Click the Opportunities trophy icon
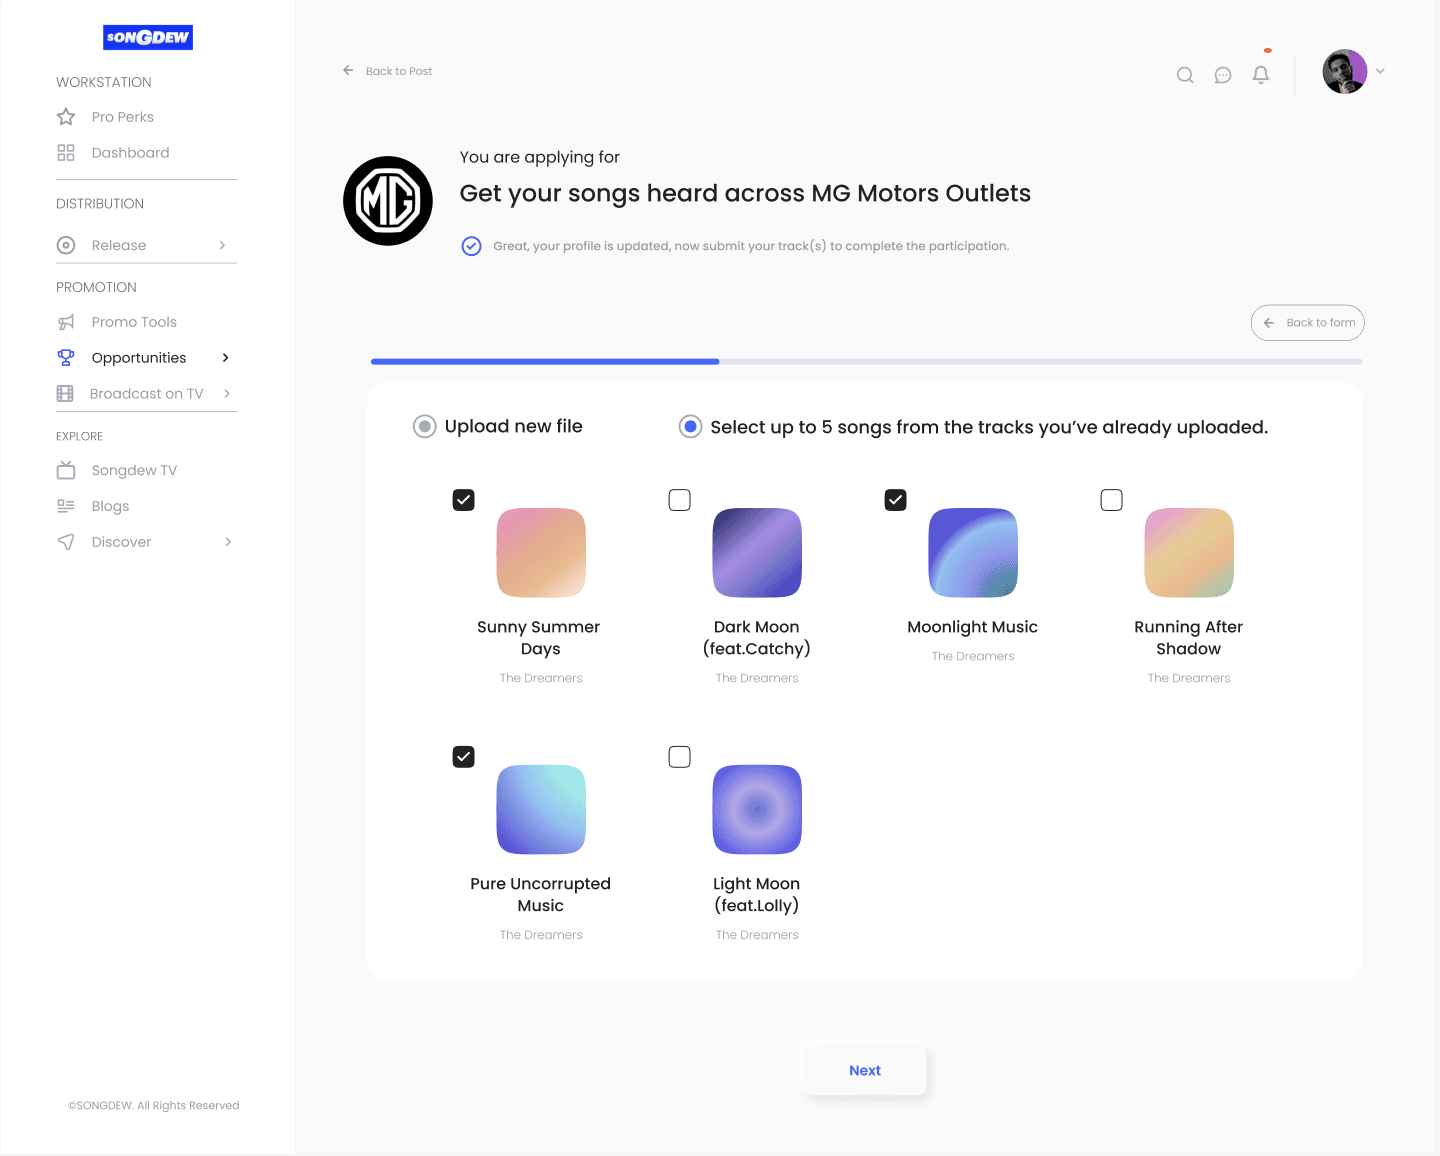Screen dimensions: 1440x1156 pos(66,357)
